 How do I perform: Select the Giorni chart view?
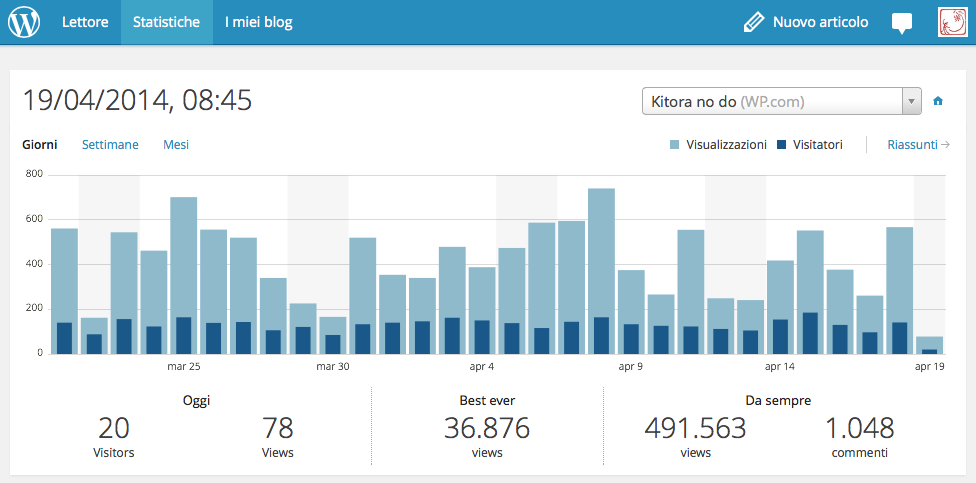40,145
